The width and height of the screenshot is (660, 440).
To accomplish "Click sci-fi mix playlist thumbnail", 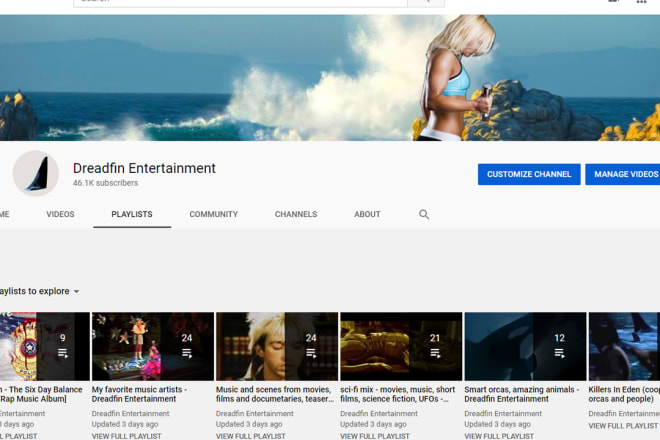I will click(401, 346).
